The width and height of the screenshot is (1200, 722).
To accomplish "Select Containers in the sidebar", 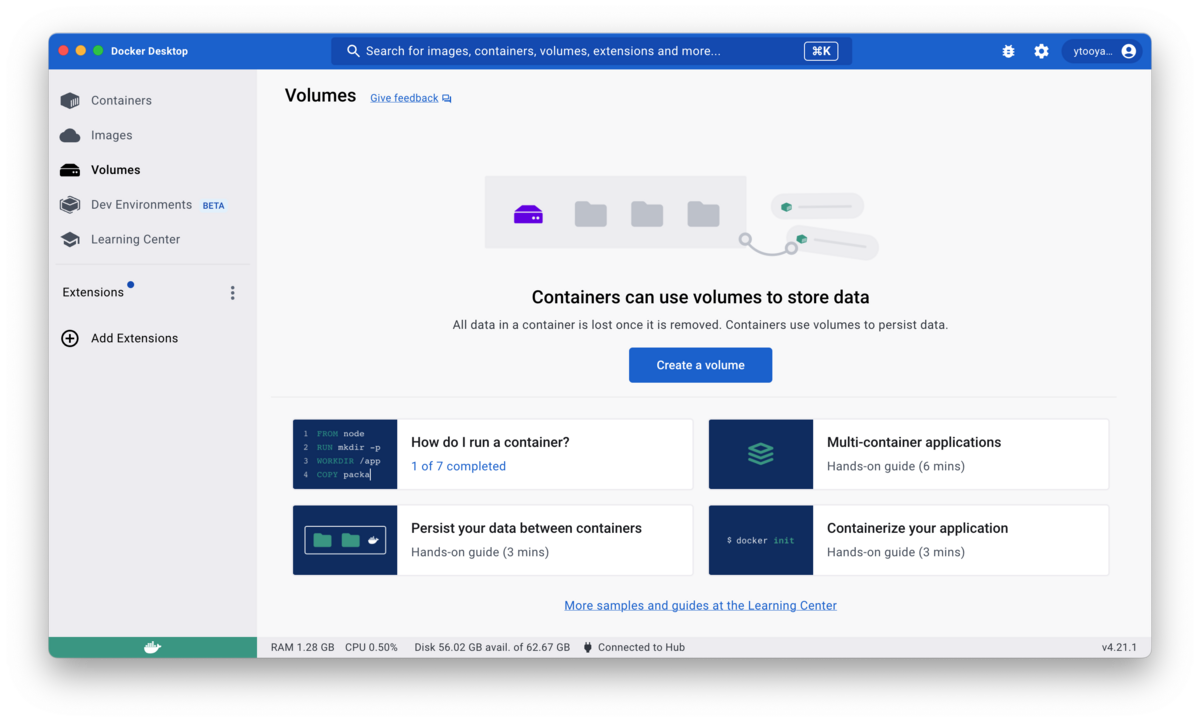I will (x=153, y=101).
